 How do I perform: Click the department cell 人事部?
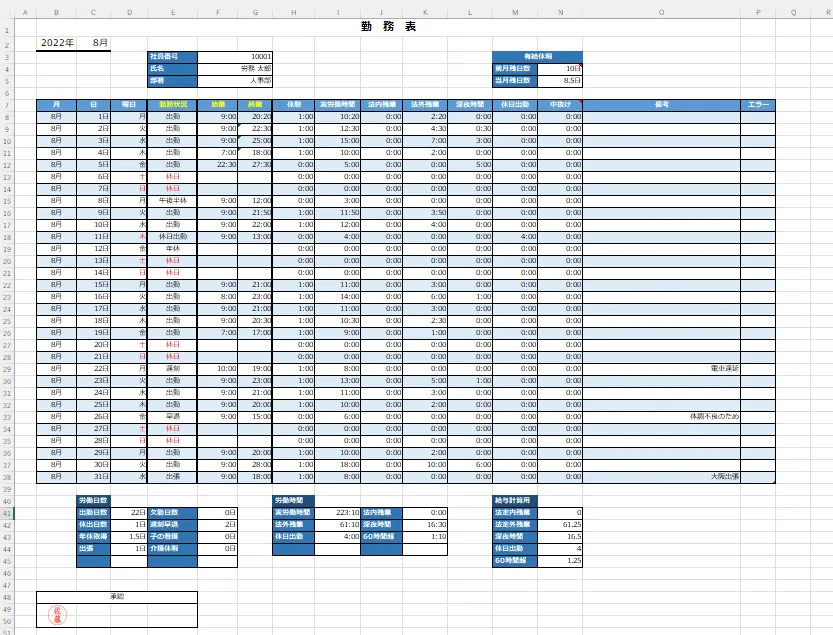(235, 81)
